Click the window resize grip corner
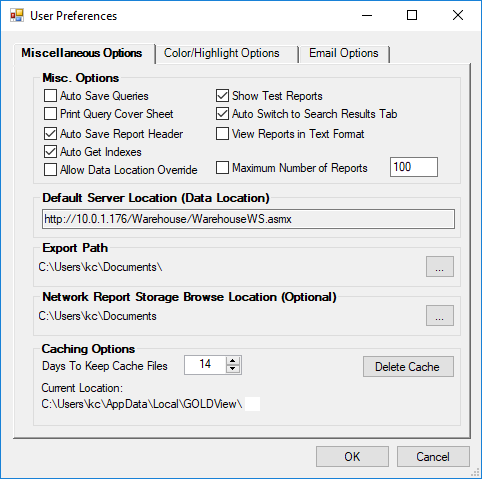 [x=475, y=473]
